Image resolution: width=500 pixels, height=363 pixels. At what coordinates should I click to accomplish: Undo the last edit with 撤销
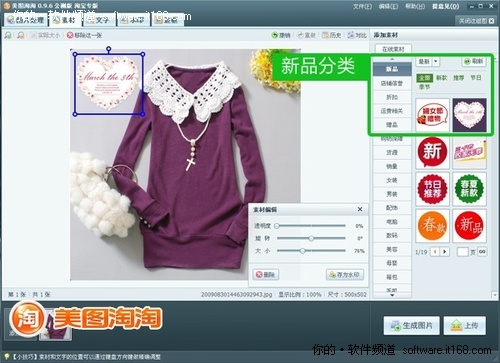click(281, 35)
